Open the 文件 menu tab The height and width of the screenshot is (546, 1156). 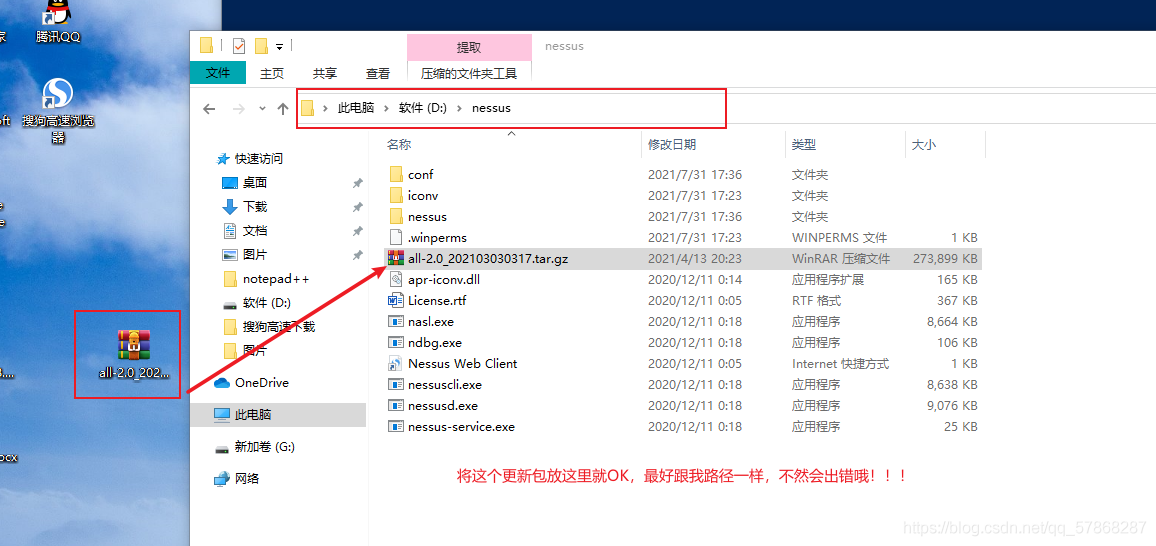217,73
